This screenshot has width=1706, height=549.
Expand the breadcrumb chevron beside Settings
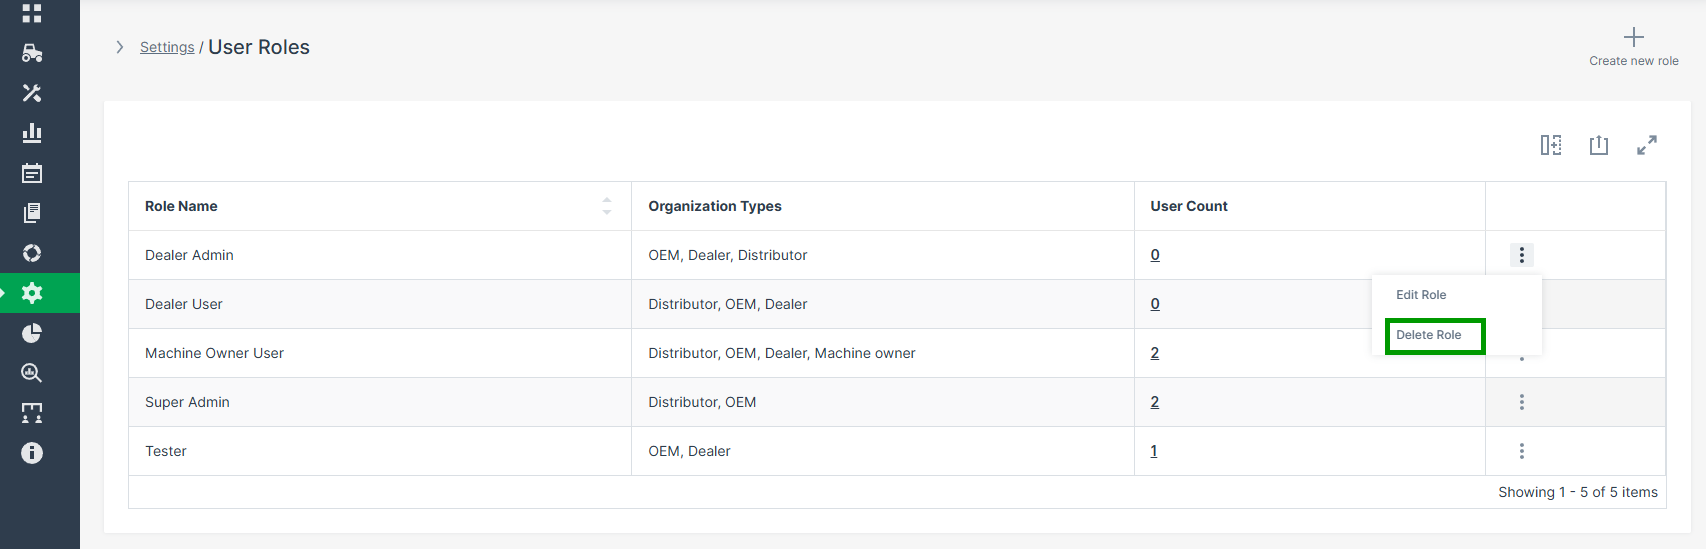[120, 47]
